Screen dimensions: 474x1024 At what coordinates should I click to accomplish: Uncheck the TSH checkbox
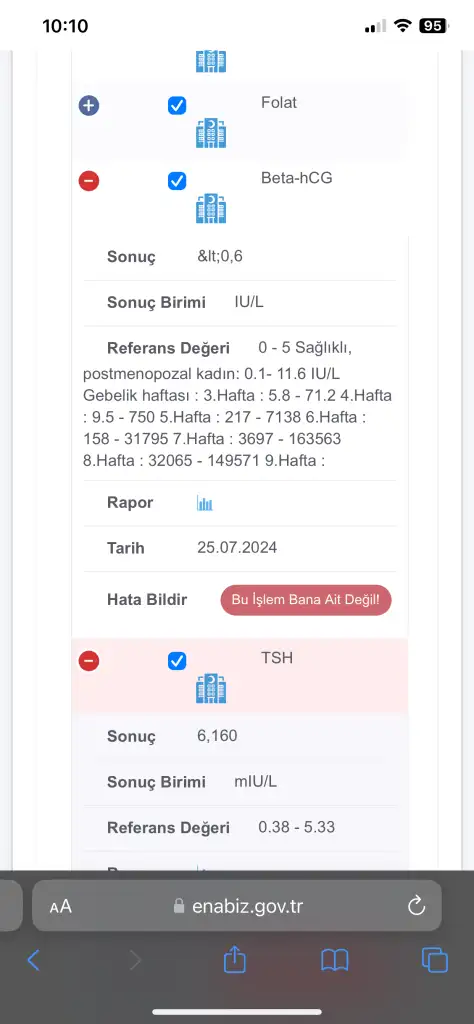coord(177,661)
